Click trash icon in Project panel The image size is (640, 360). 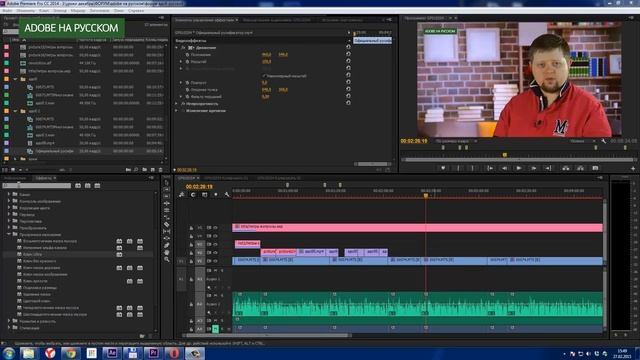160,170
